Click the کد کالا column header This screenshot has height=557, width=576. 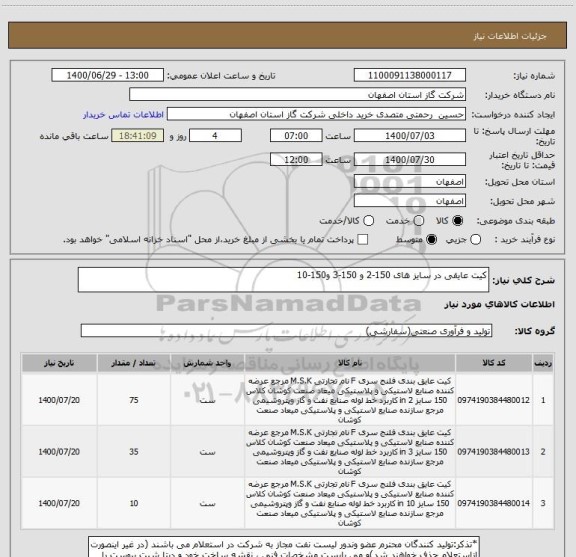(x=494, y=363)
